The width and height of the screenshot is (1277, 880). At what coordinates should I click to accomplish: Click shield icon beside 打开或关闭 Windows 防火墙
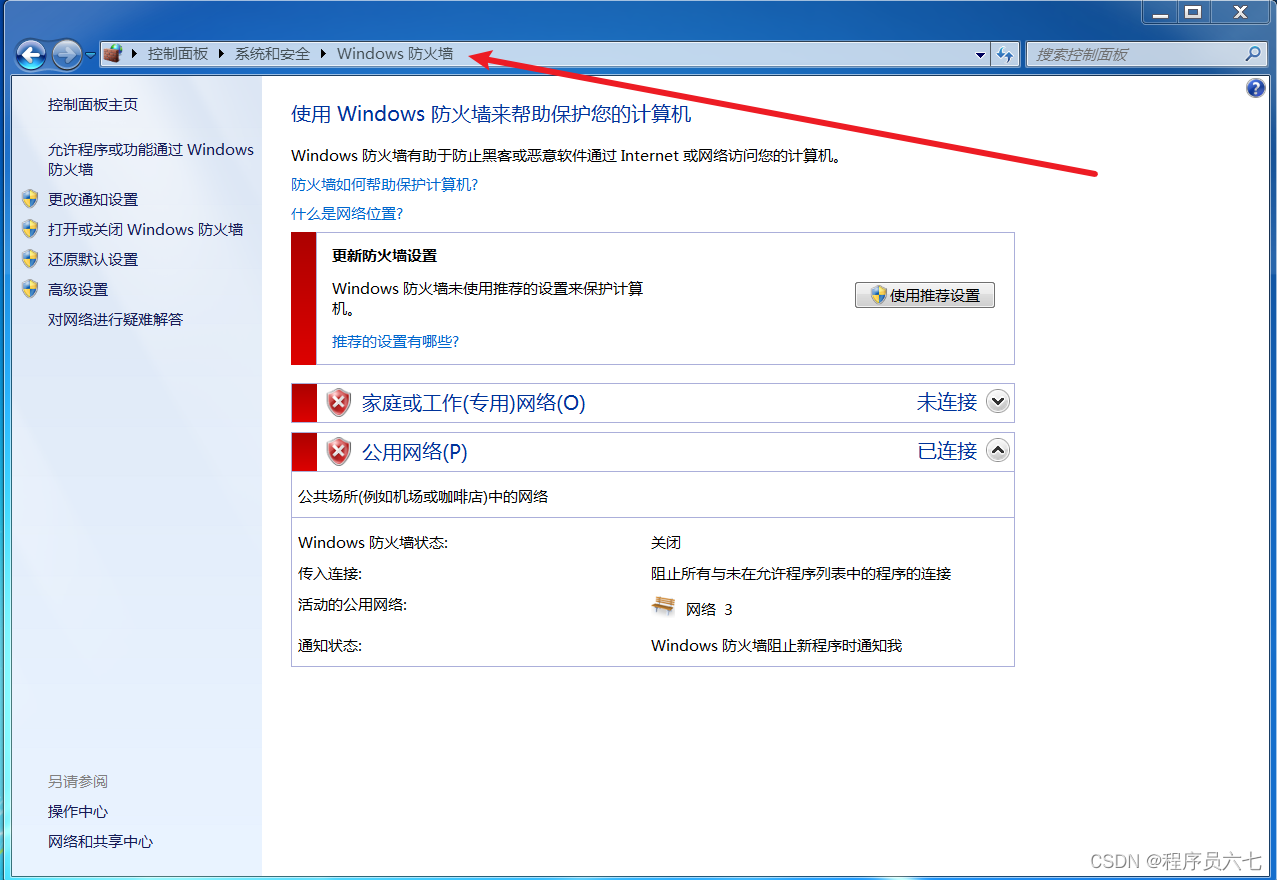tap(30, 229)
